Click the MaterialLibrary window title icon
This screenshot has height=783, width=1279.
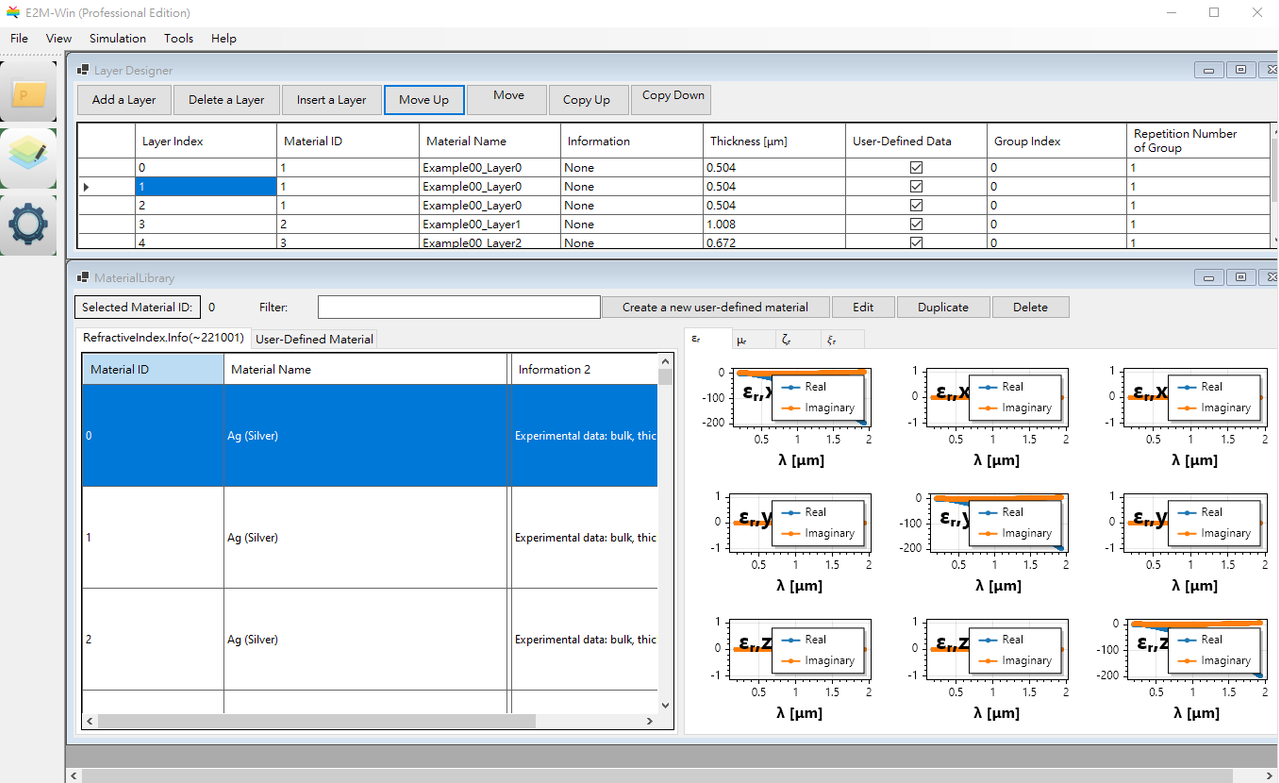83,277
